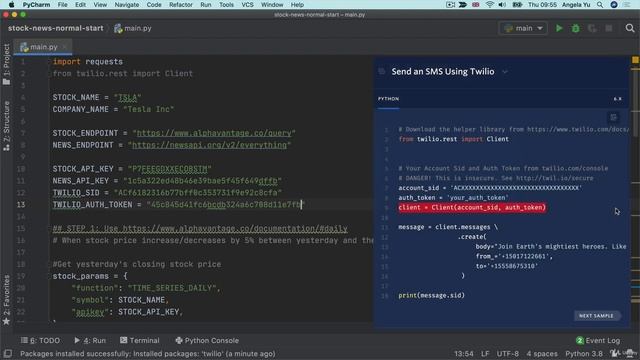
Task: Click the battery status icon
Action: (x=517, y=4)
